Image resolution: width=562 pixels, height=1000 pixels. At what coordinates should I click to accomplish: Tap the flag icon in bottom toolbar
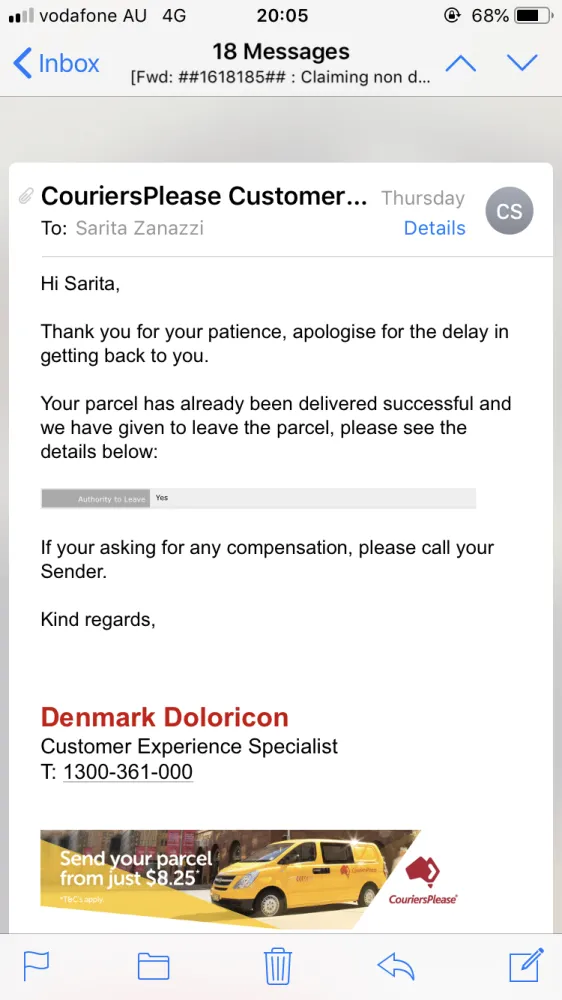36,966
